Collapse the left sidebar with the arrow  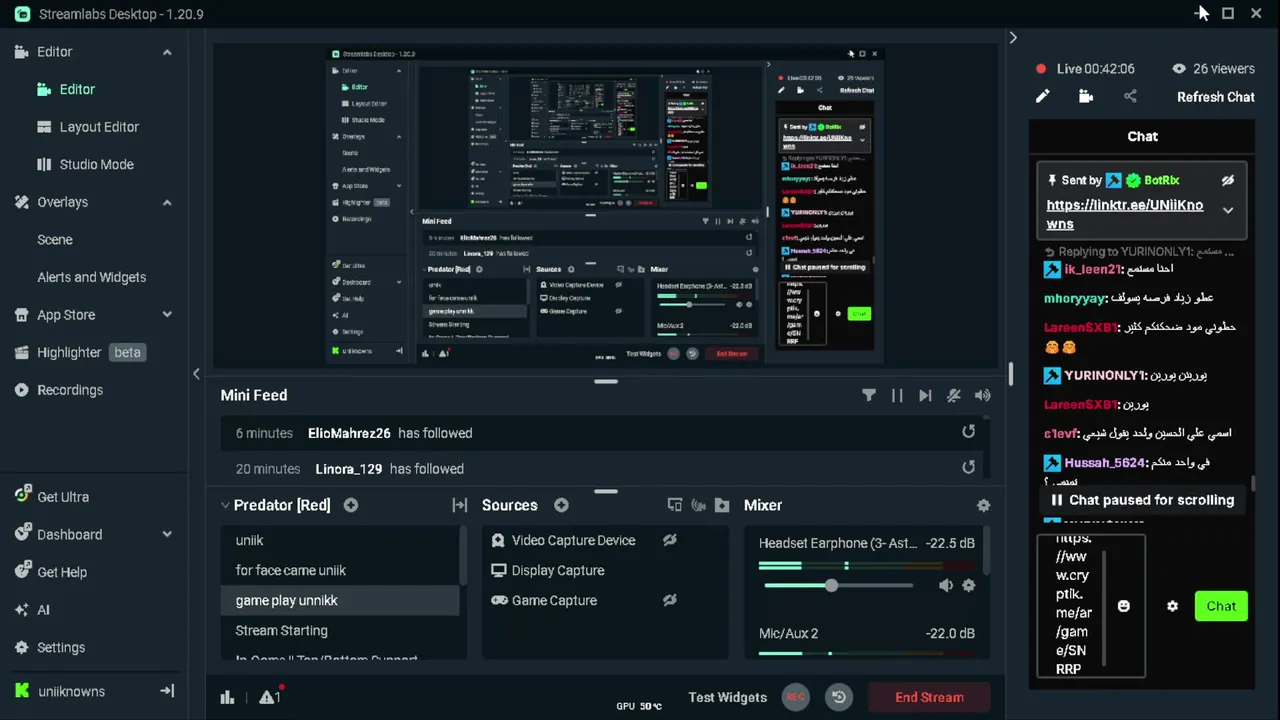[x=196, y=373]
